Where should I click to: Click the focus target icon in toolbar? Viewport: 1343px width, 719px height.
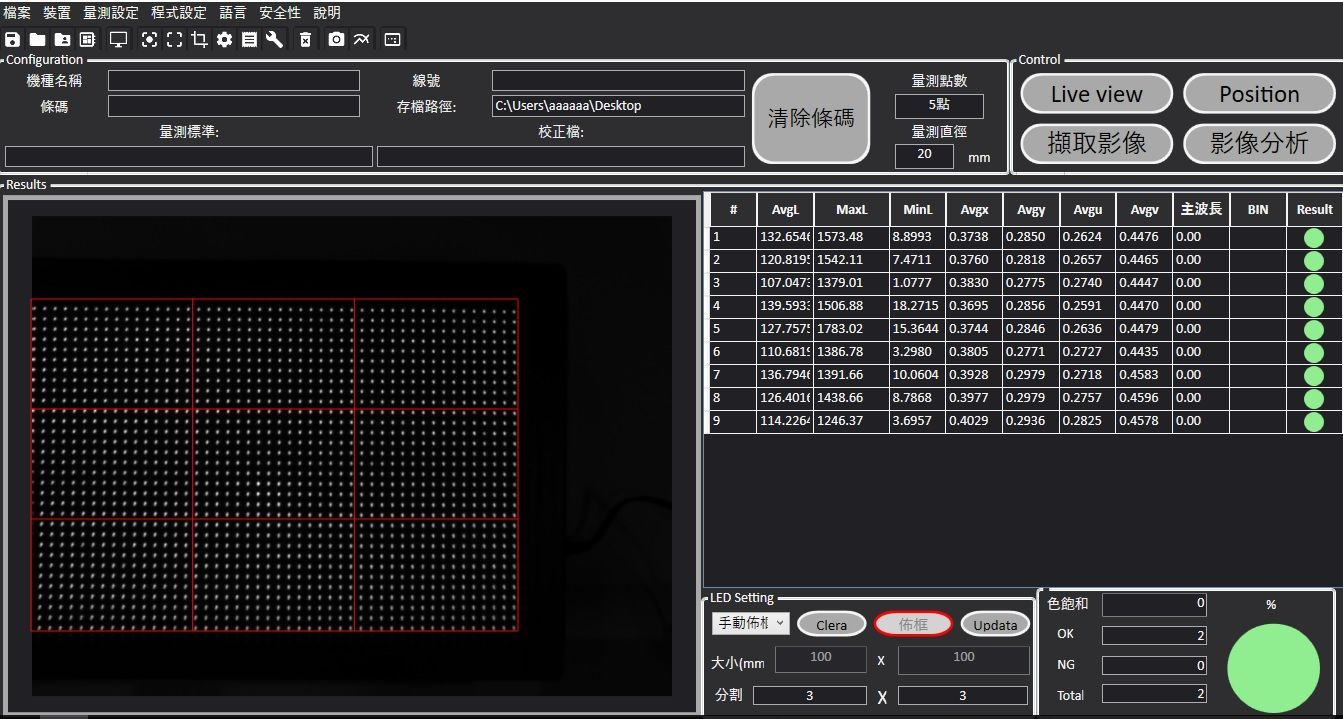pos(149,40)
